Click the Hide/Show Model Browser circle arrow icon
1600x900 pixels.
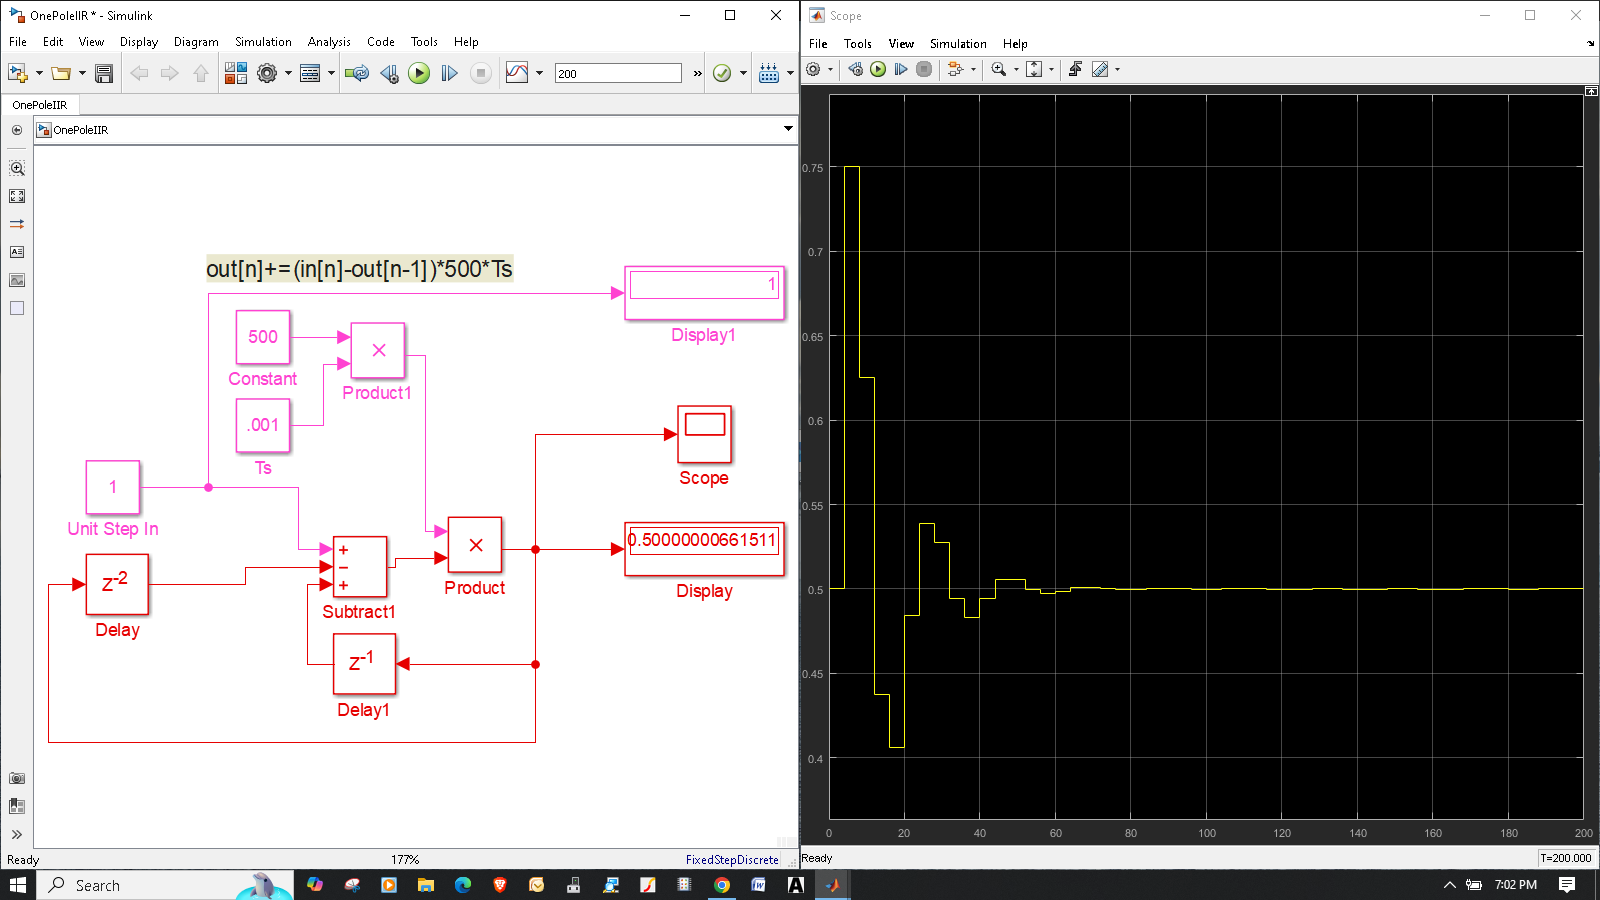click(17, 130)
